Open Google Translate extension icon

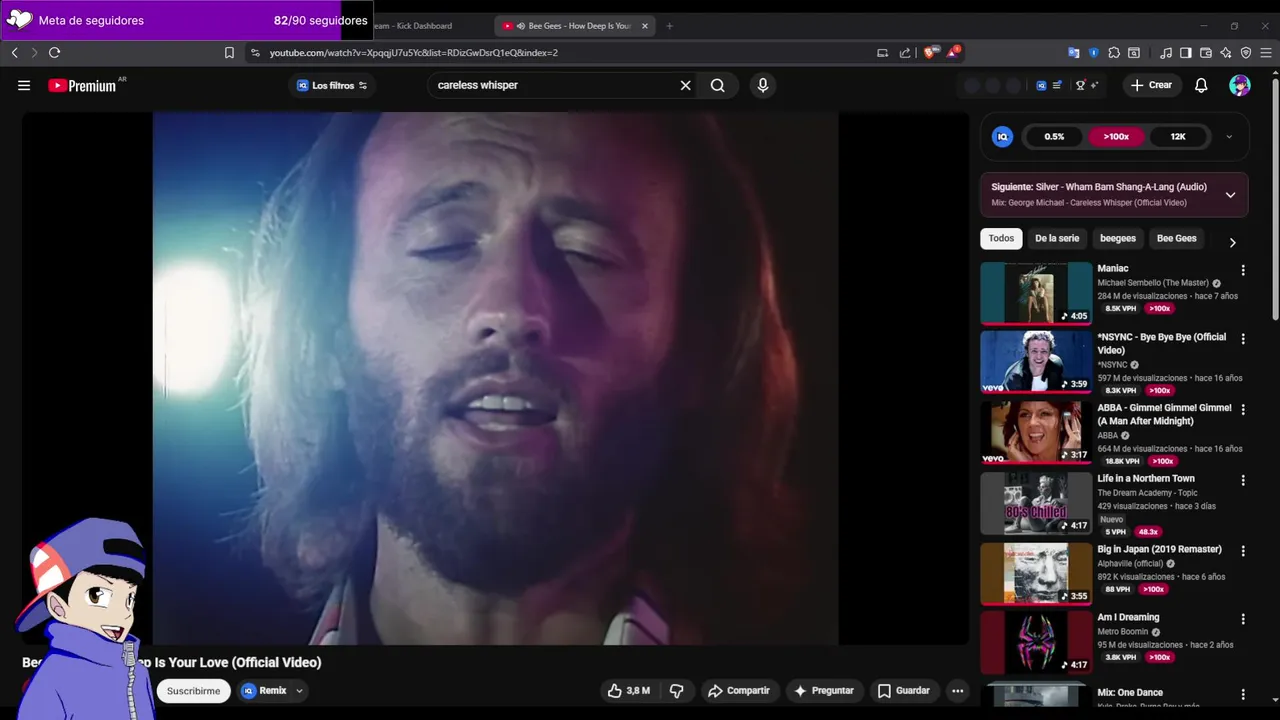pos(1074,53)
